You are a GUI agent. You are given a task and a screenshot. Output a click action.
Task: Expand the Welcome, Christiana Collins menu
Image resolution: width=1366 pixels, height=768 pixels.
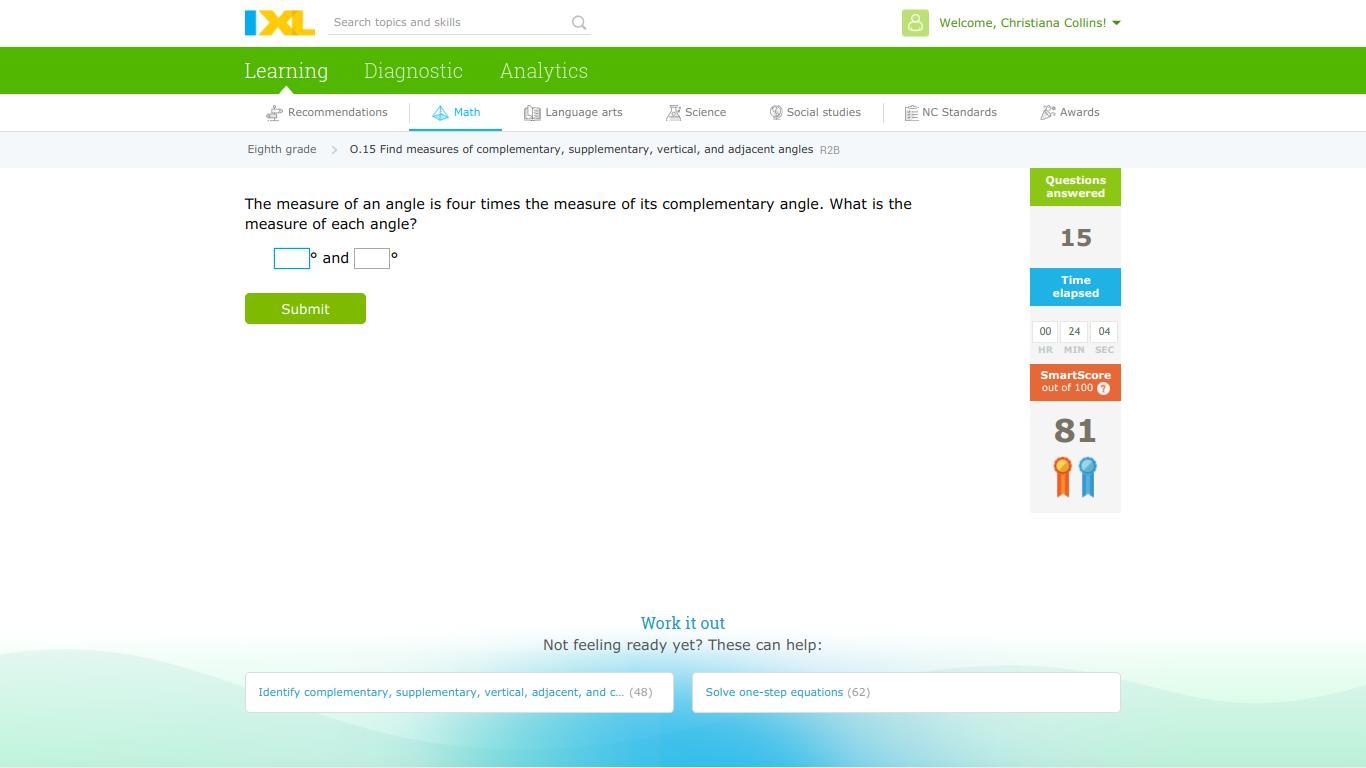point(1030,23)
